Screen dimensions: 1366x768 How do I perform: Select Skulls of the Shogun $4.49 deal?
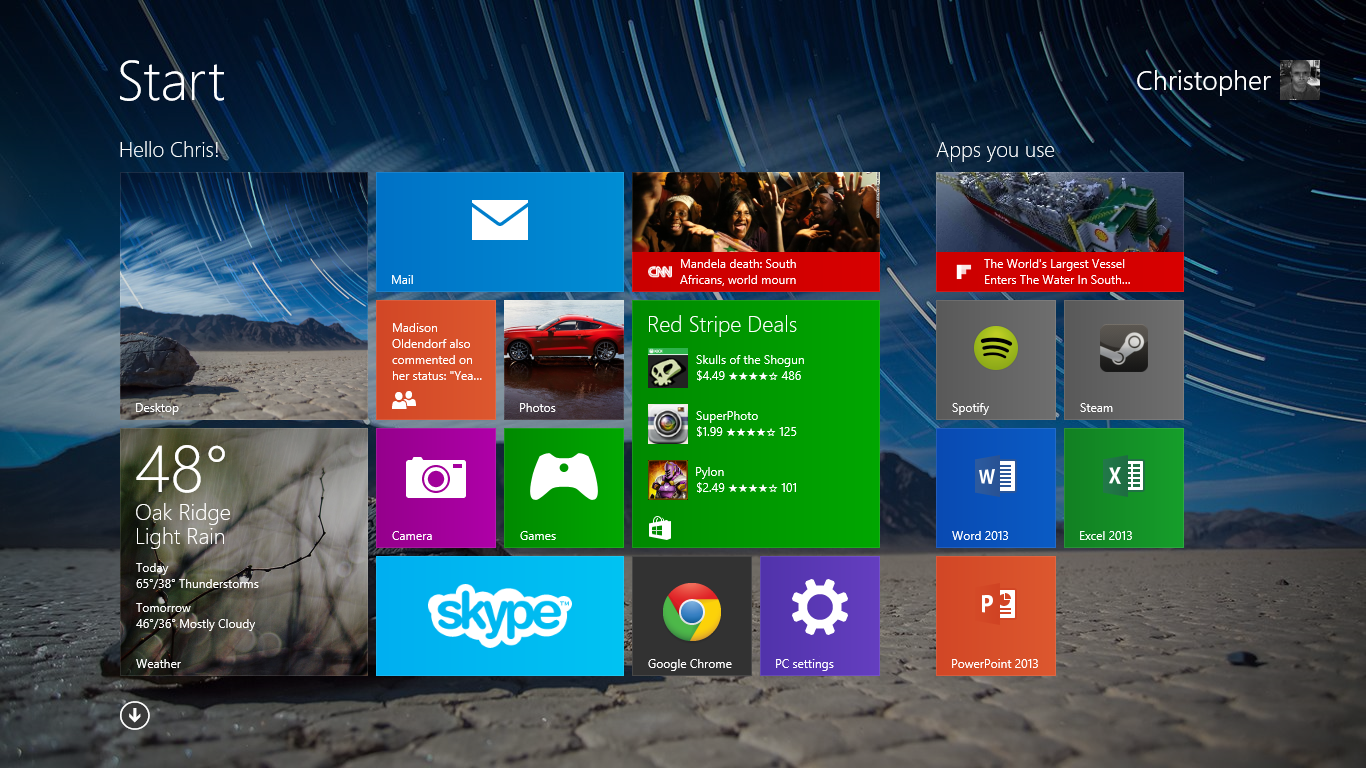click(x=750, y=368)
